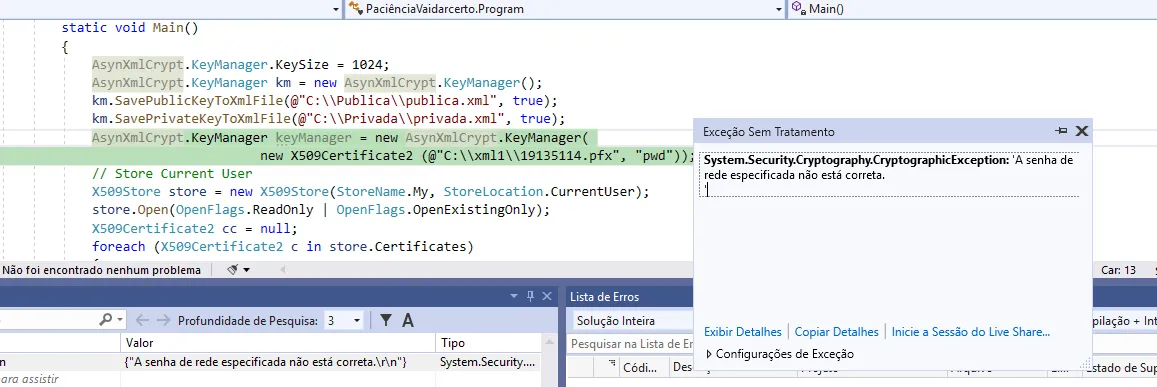This screenshot has width=1157, height=387.
Task: Expand Configurações de Exceção section
Action: pos(780,354)
